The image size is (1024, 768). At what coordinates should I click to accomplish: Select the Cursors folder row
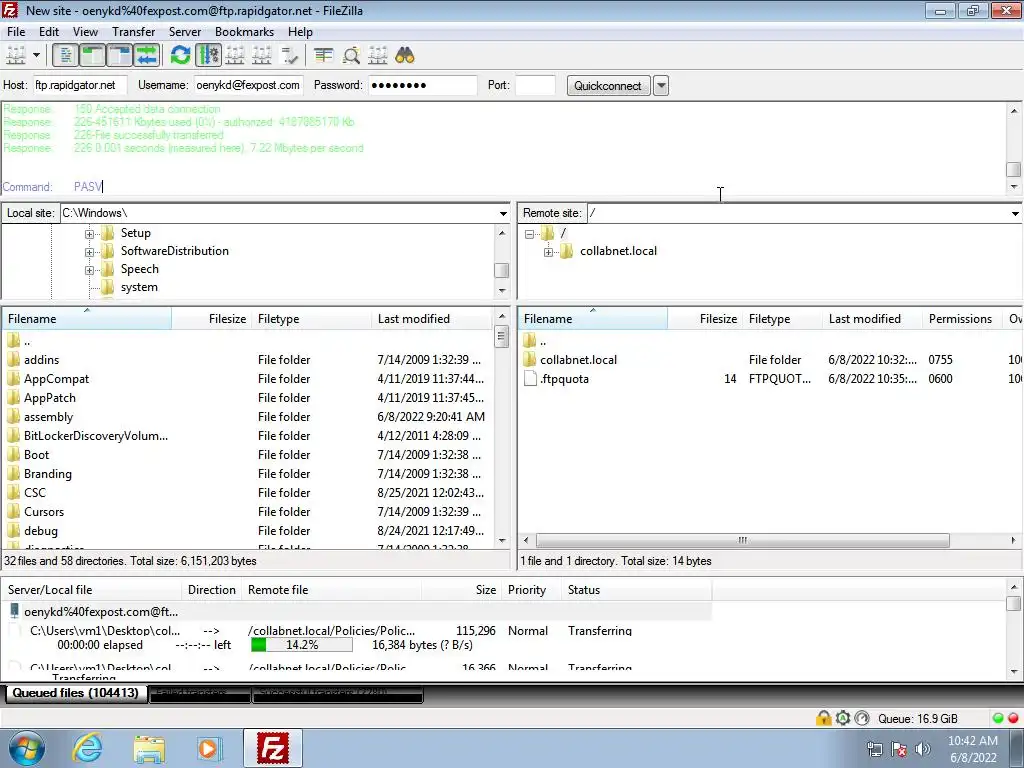point(248,512)
